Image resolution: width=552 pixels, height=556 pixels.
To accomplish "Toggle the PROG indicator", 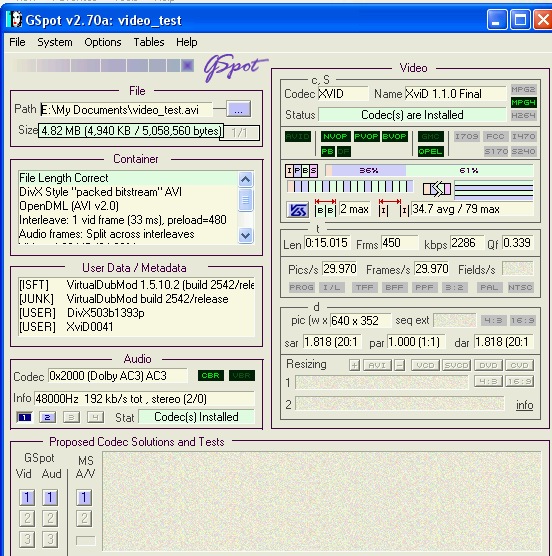I will pyautogui.click(x=301, y=287).
